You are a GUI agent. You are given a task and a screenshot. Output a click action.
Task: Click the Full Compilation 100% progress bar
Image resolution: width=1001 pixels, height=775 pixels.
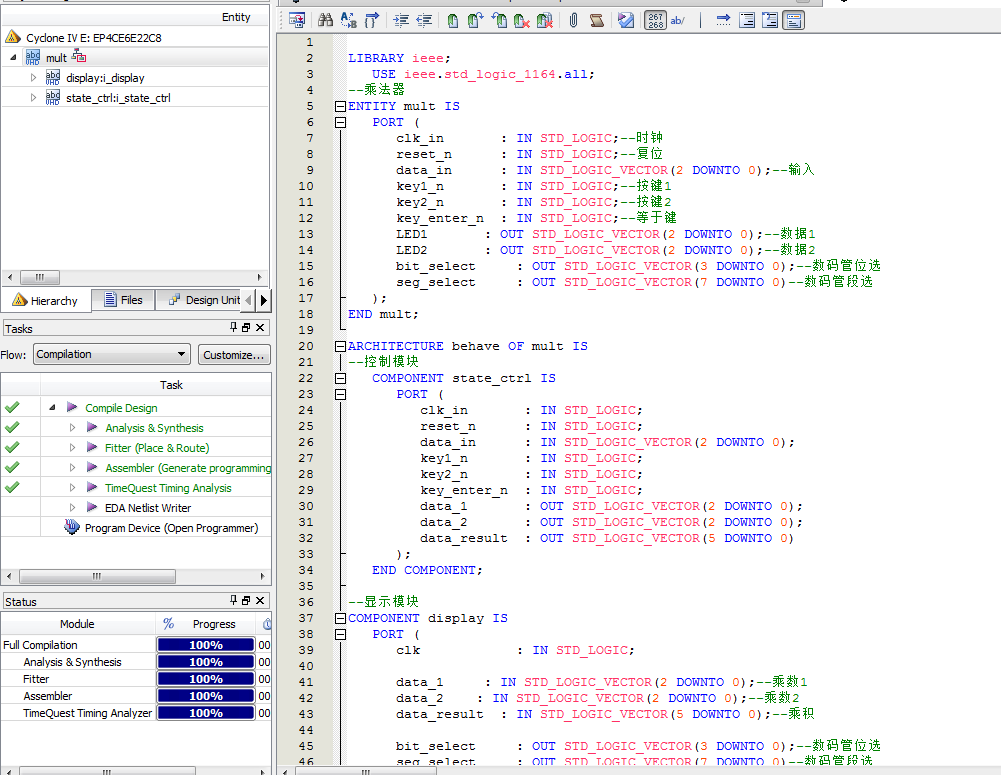pyautogui.click(x=206, y=645)
